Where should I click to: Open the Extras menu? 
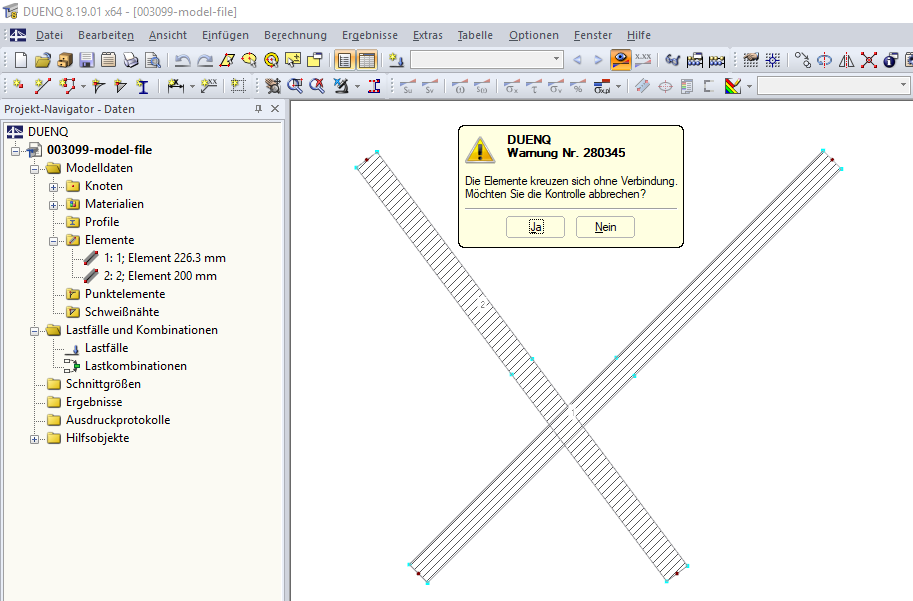(x=428, y=35)
